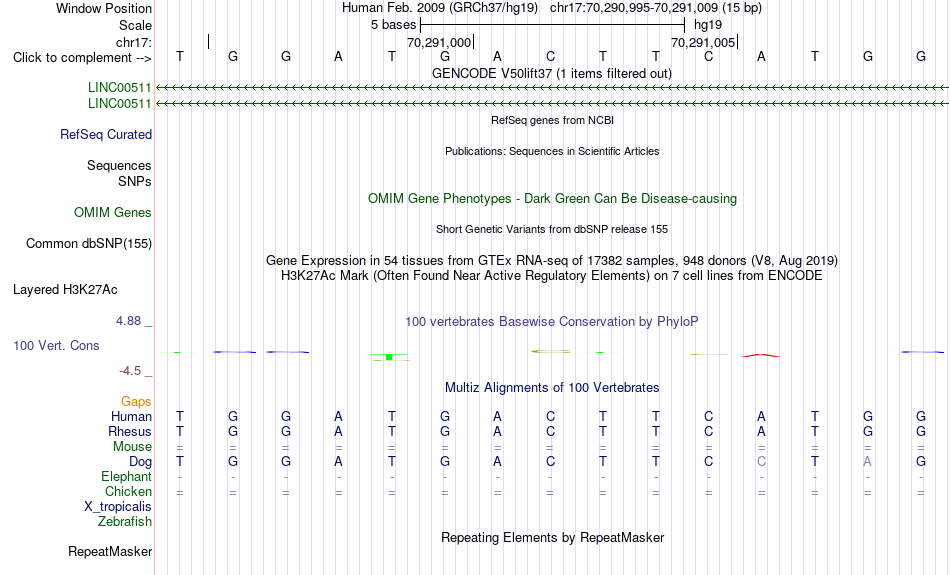Open 'Repeating Elements by RepeatMasker' title

[552, 537]
